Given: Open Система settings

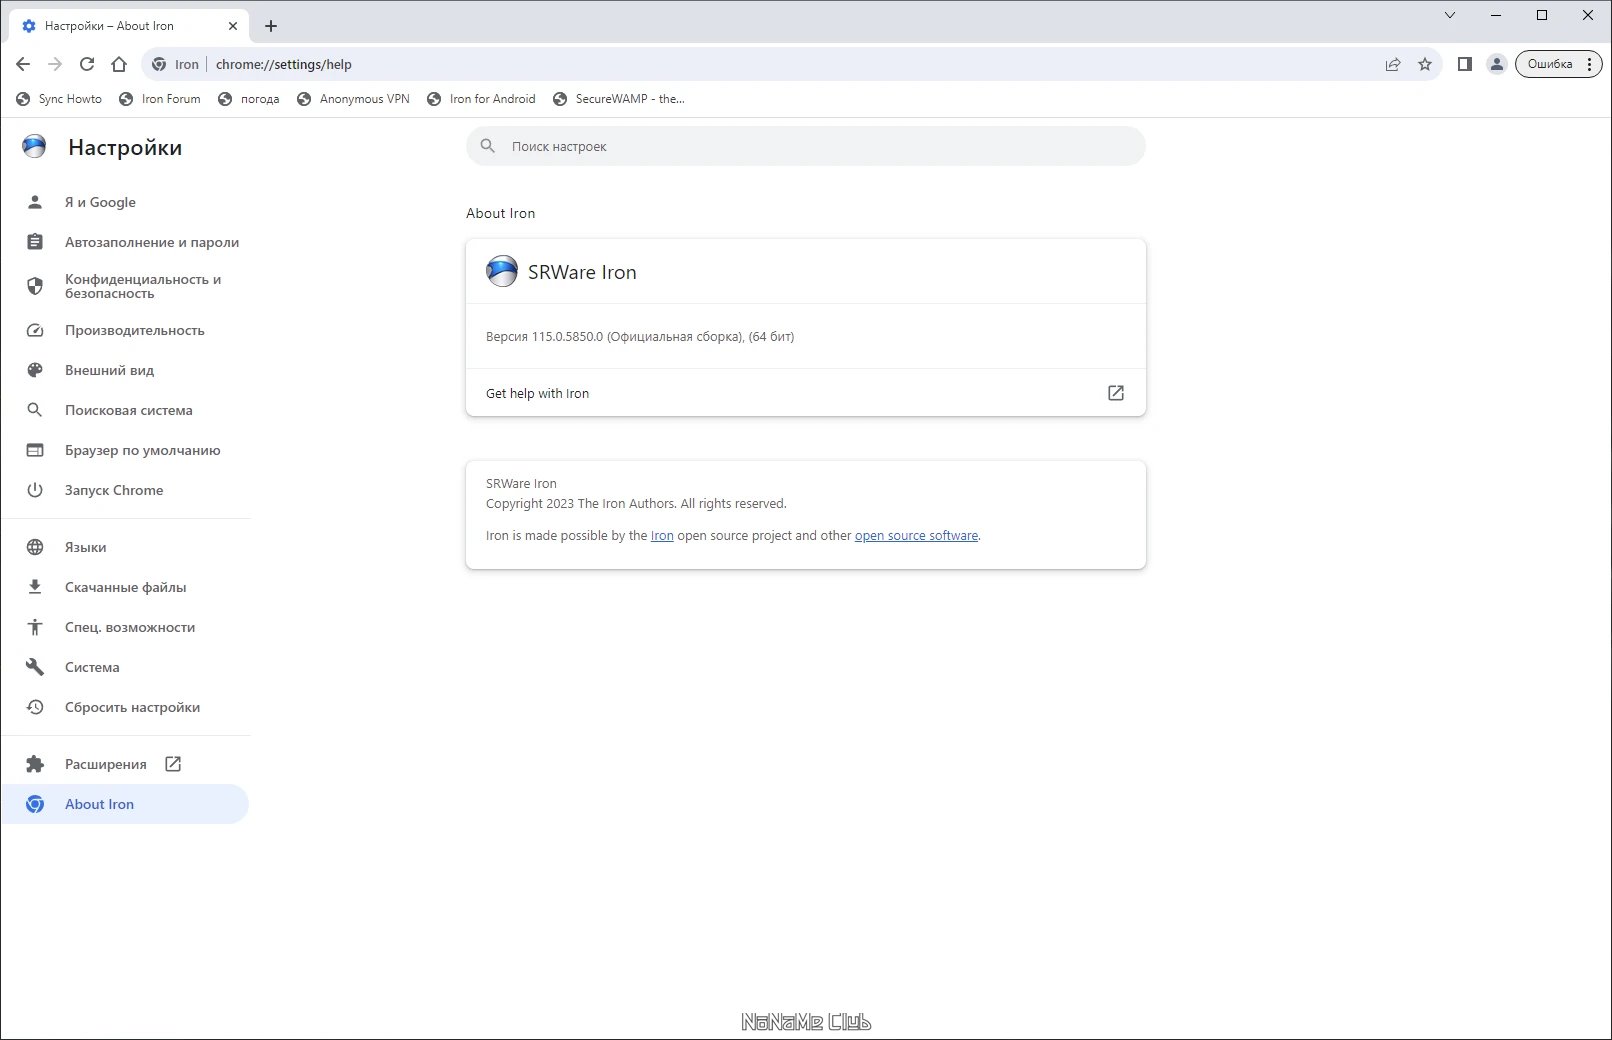Looking at the screenshot, I should click(x=125, y=667).
